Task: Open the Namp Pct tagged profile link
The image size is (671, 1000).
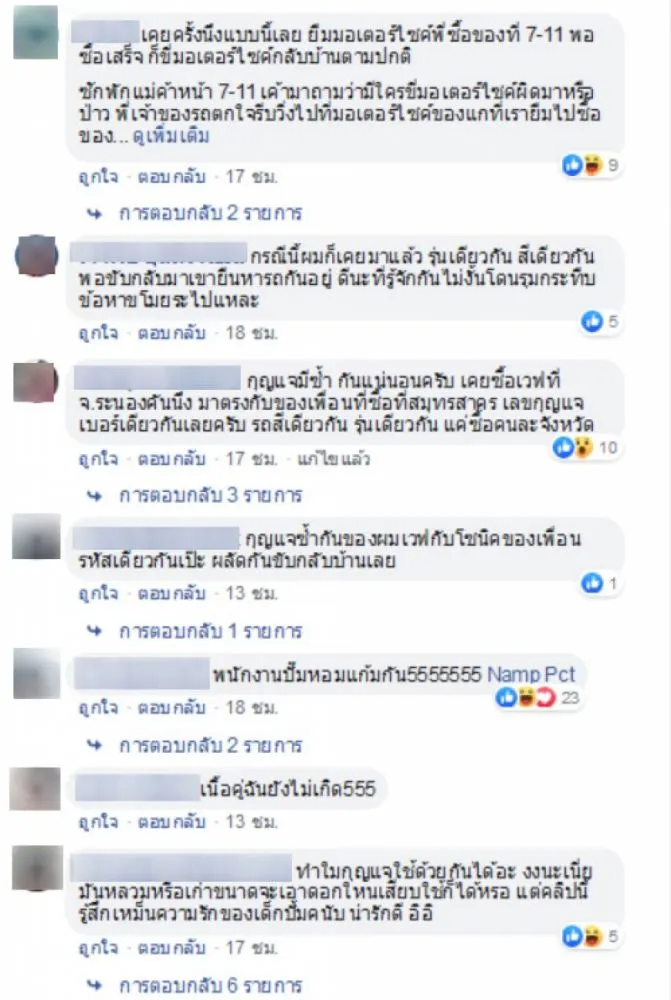Action: (531, 675)
